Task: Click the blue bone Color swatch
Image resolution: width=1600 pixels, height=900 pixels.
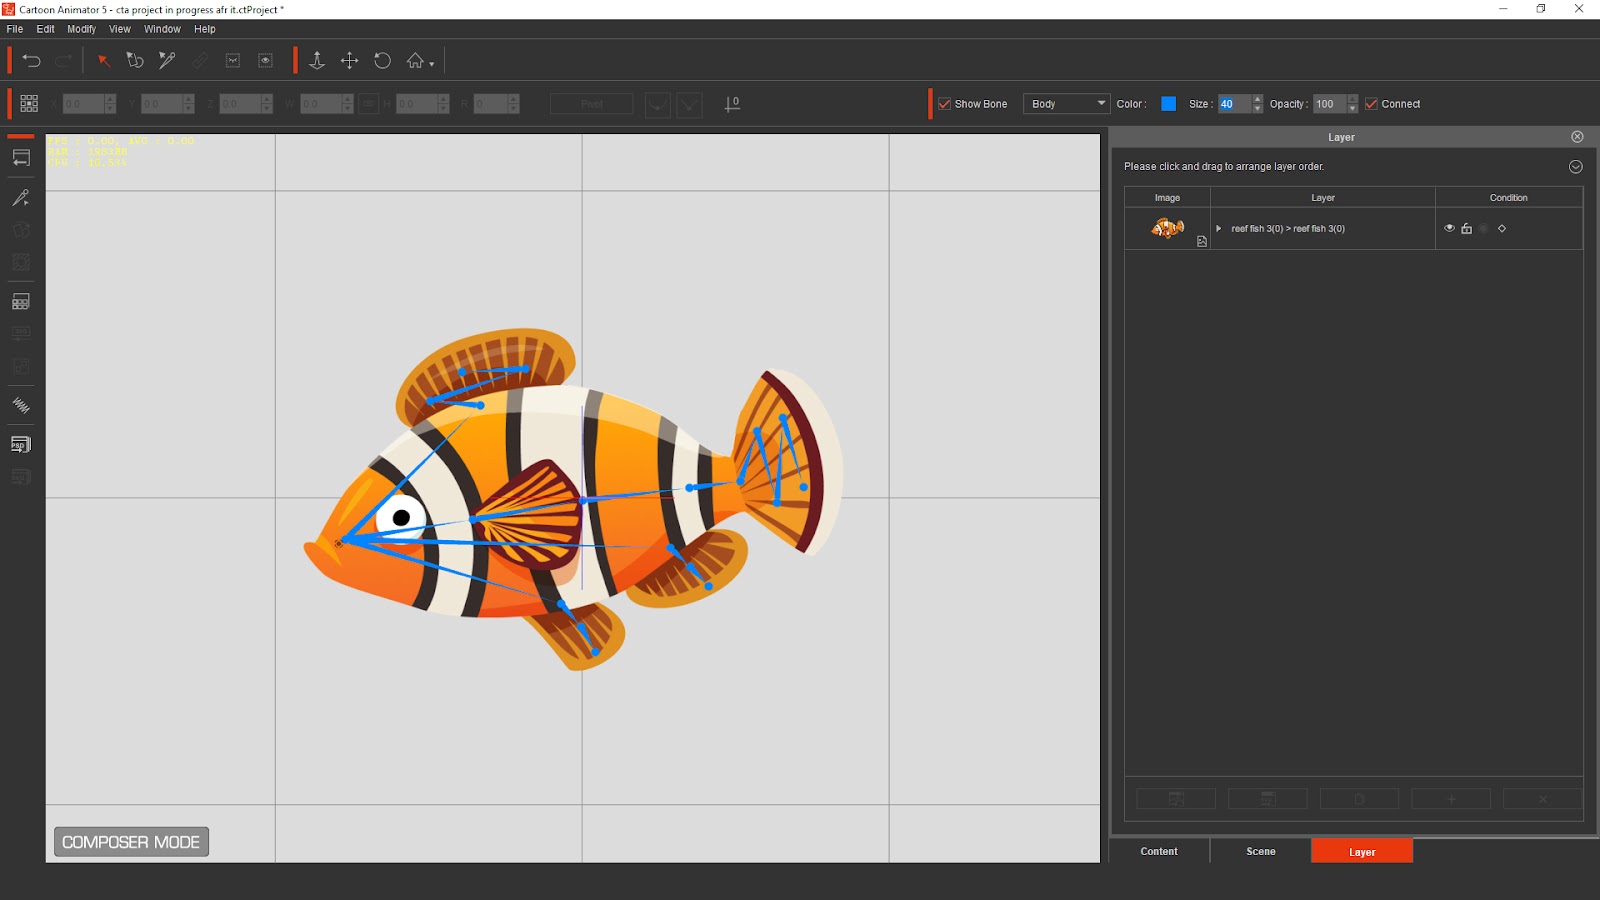Action: coord(1168,104)
